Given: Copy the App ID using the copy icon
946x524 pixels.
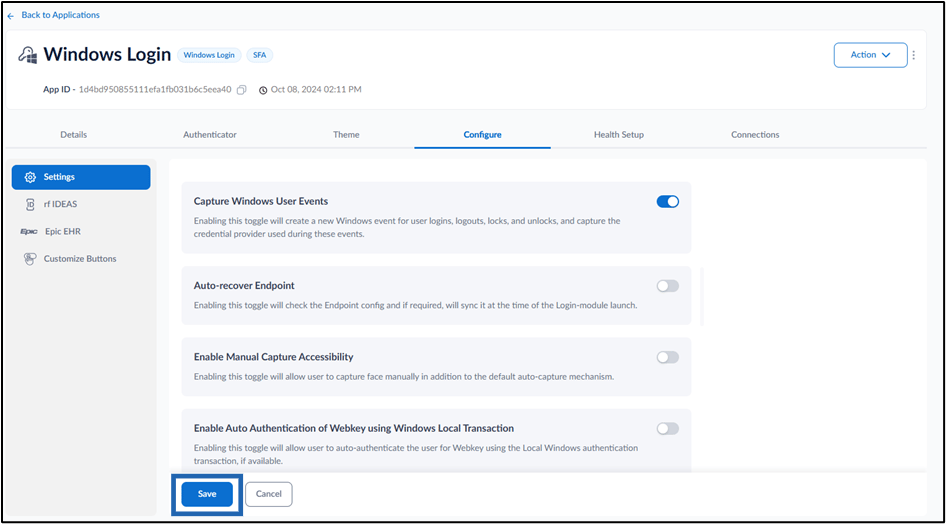Looking at the screenshot, I should (x=241, y=90).
